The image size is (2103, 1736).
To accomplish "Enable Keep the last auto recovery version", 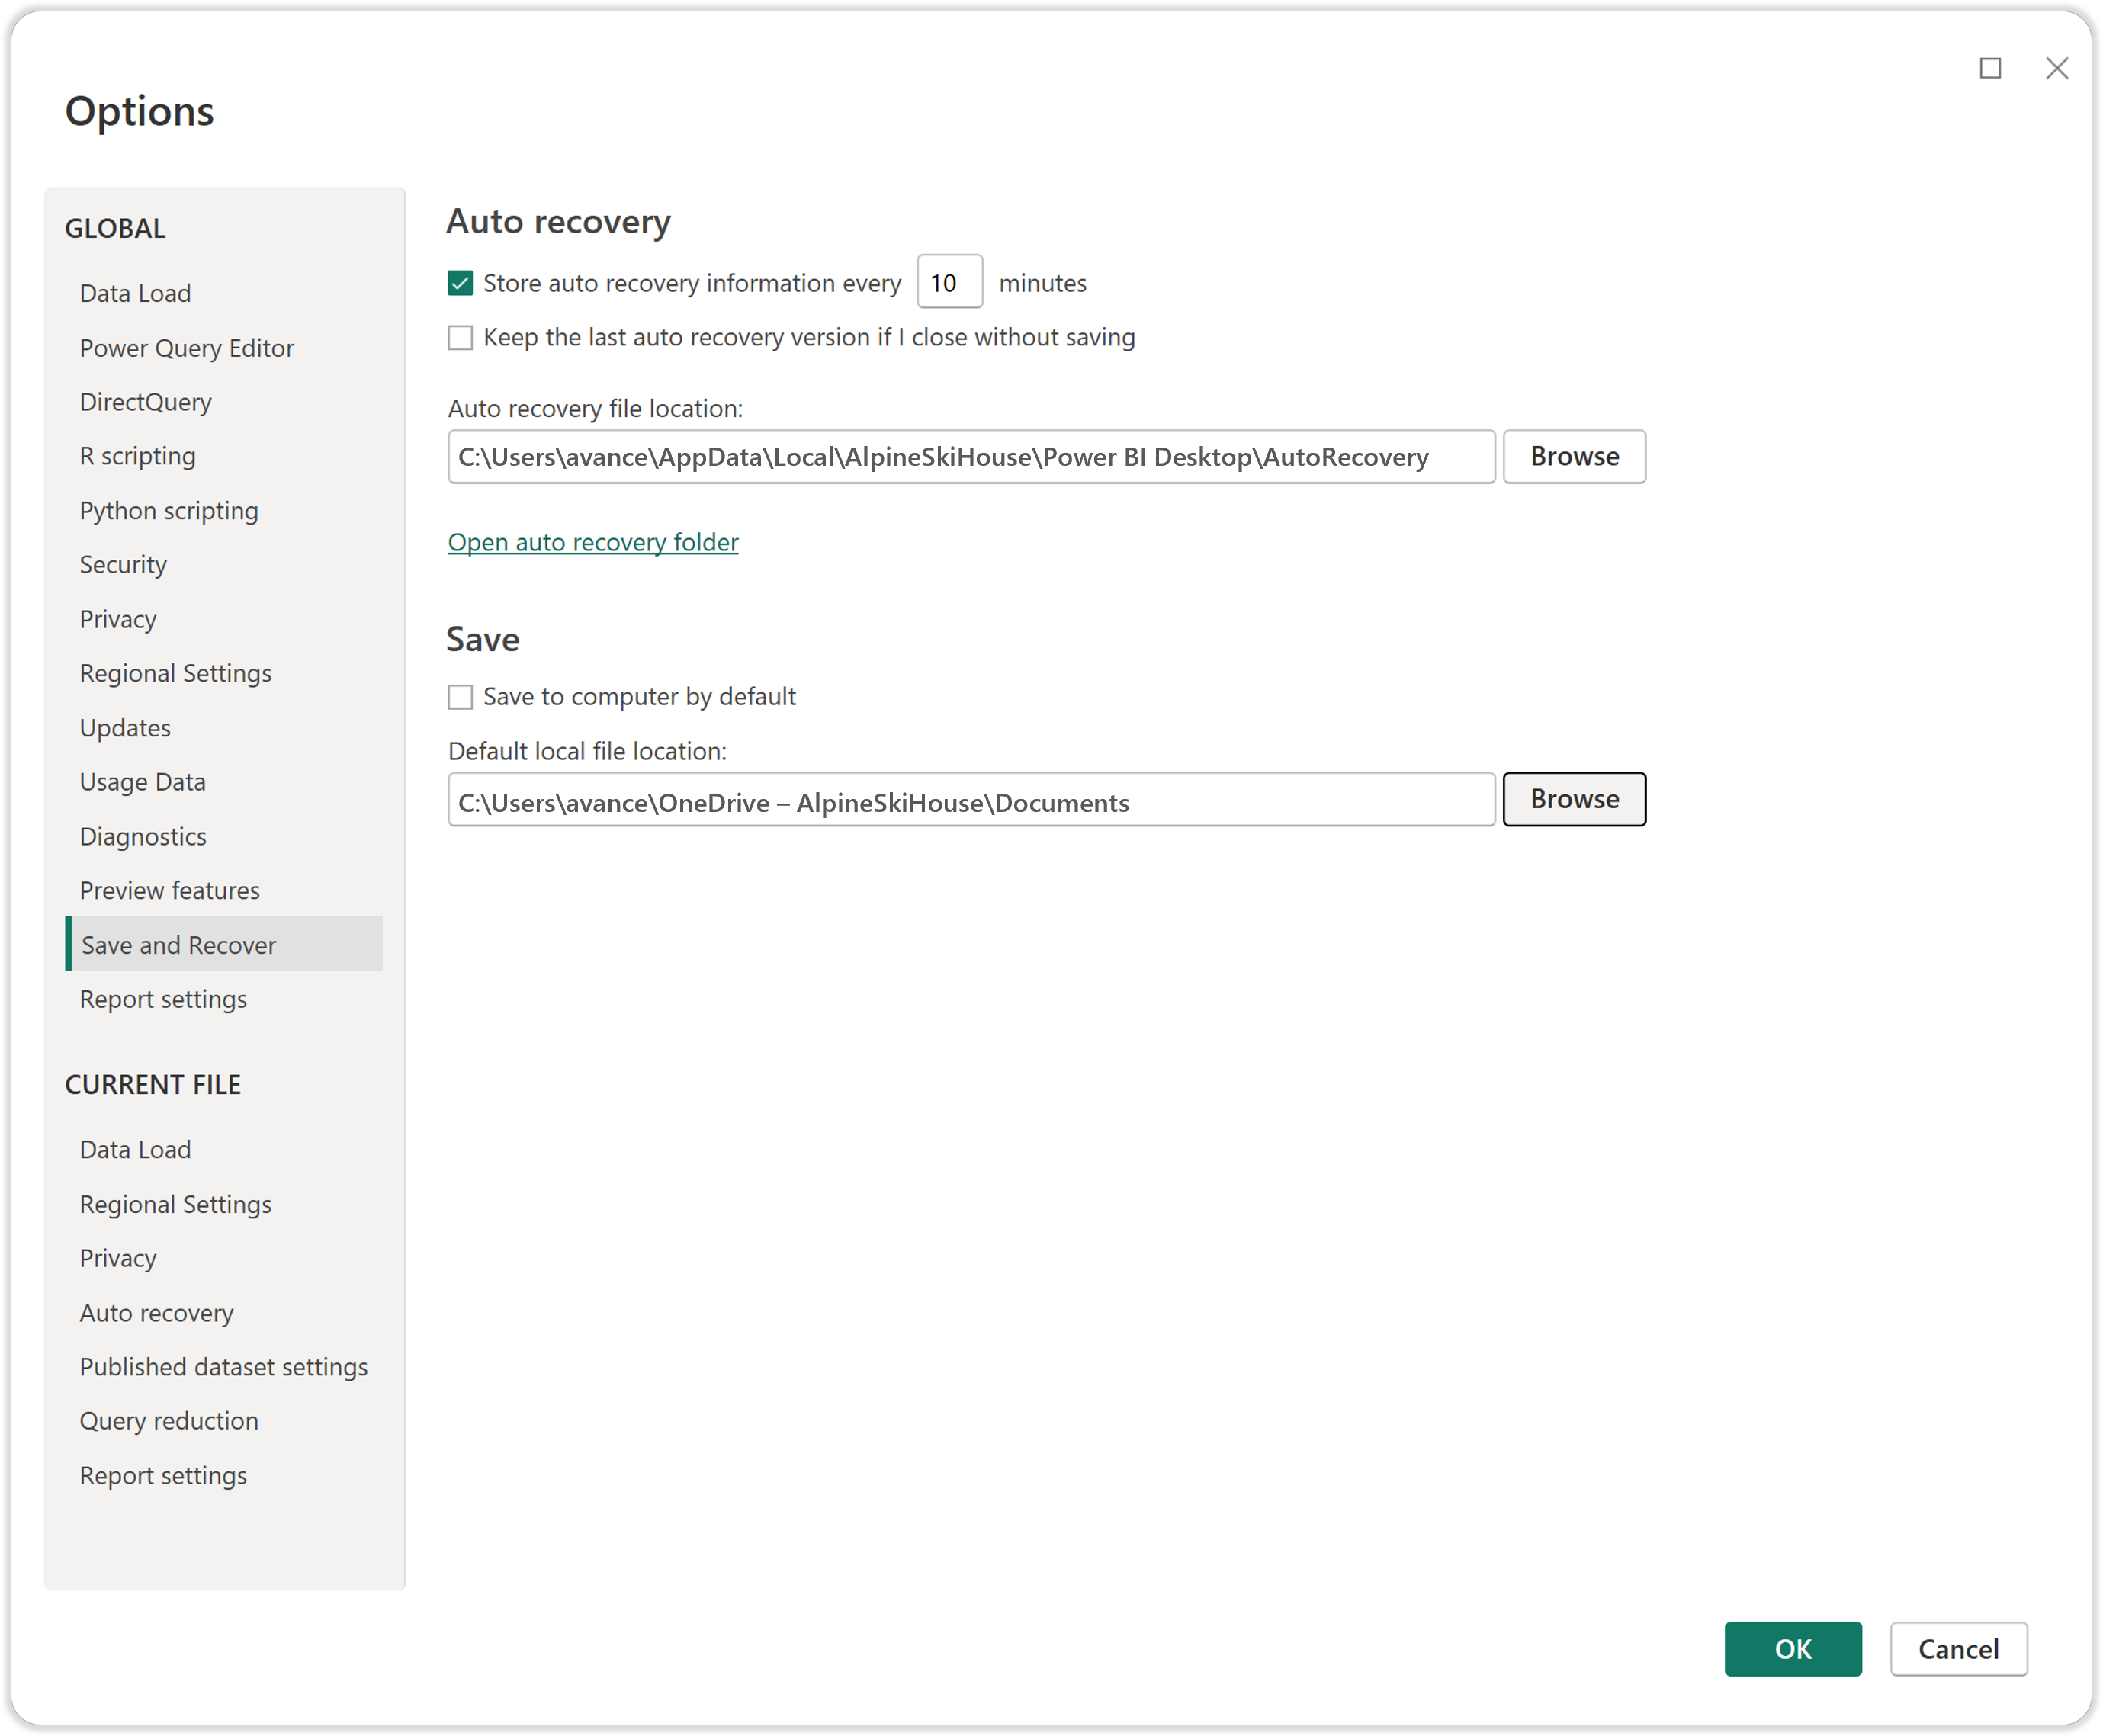I will tap(460, 338).
